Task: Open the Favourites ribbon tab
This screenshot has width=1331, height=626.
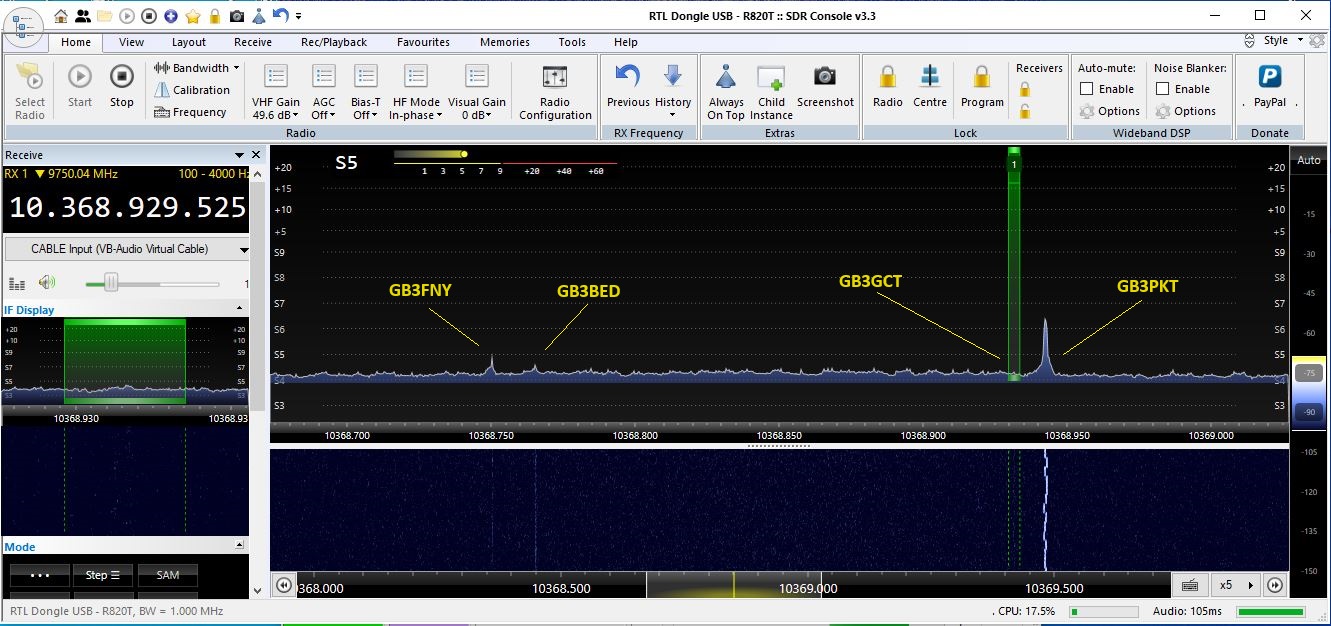Action: (x=423, y=42)
